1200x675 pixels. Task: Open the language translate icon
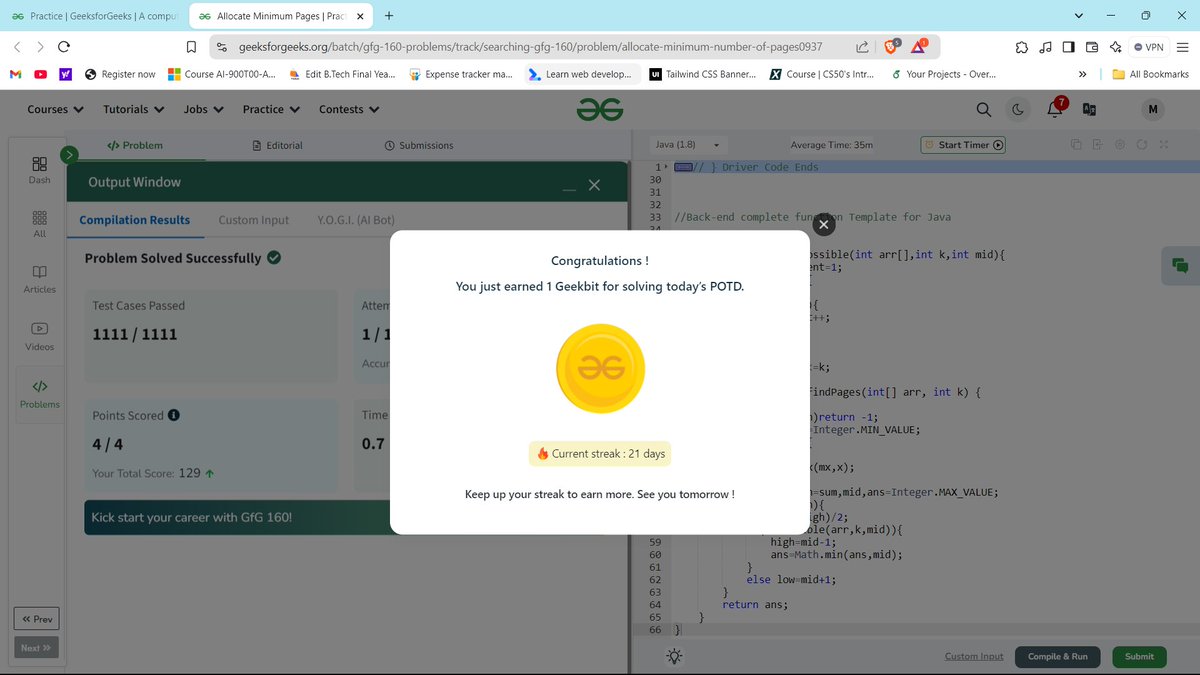(x=1089, y=109)
